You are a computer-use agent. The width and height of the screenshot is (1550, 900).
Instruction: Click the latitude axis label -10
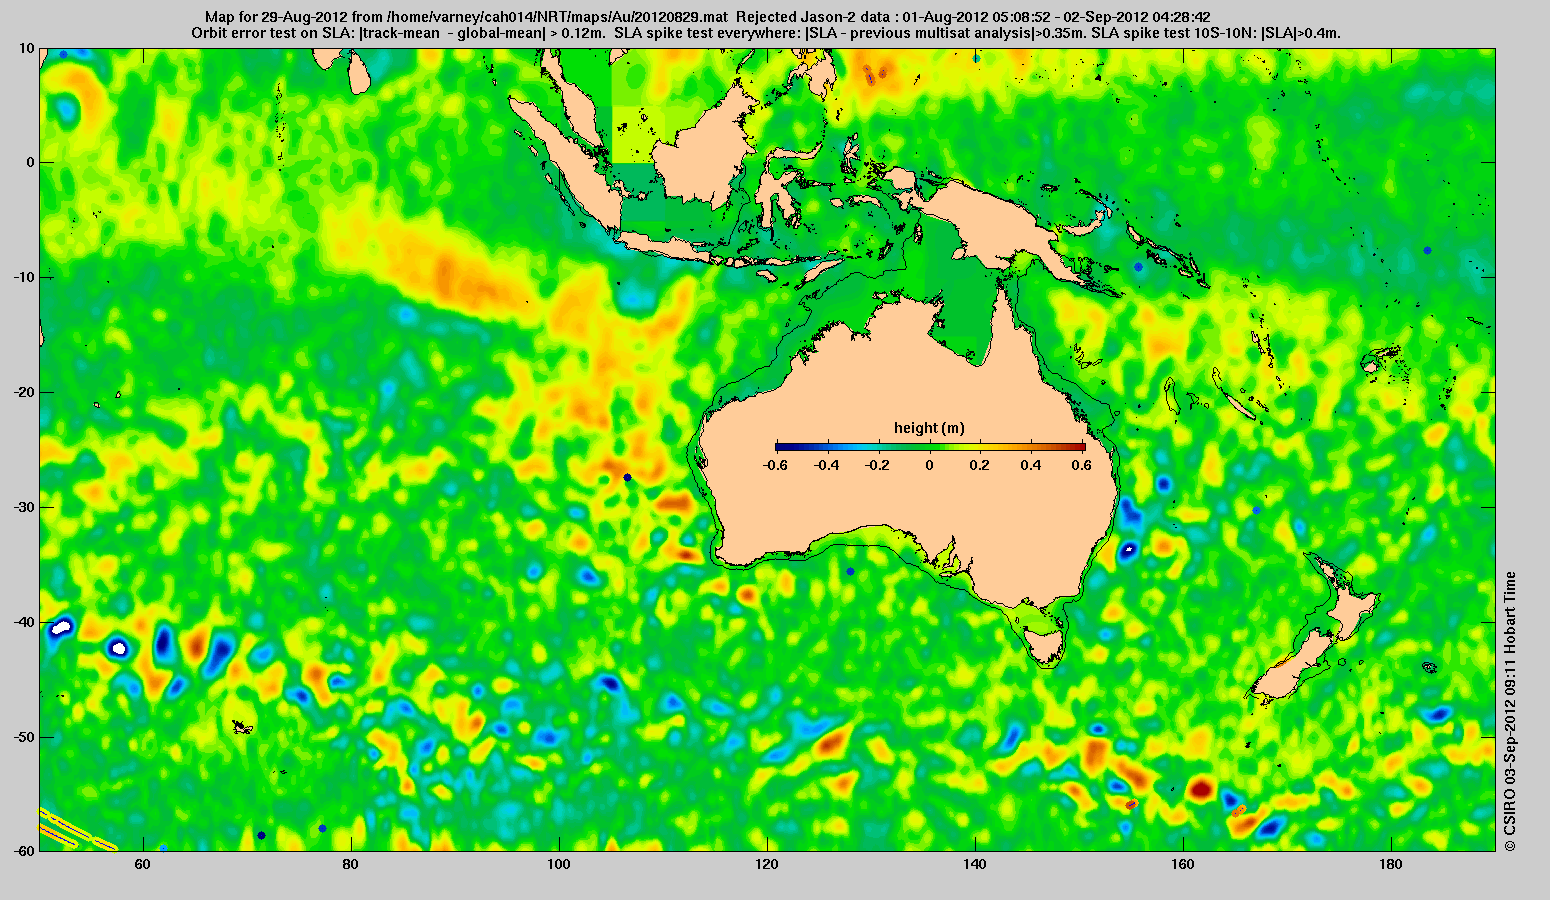(x=24, y=277)
